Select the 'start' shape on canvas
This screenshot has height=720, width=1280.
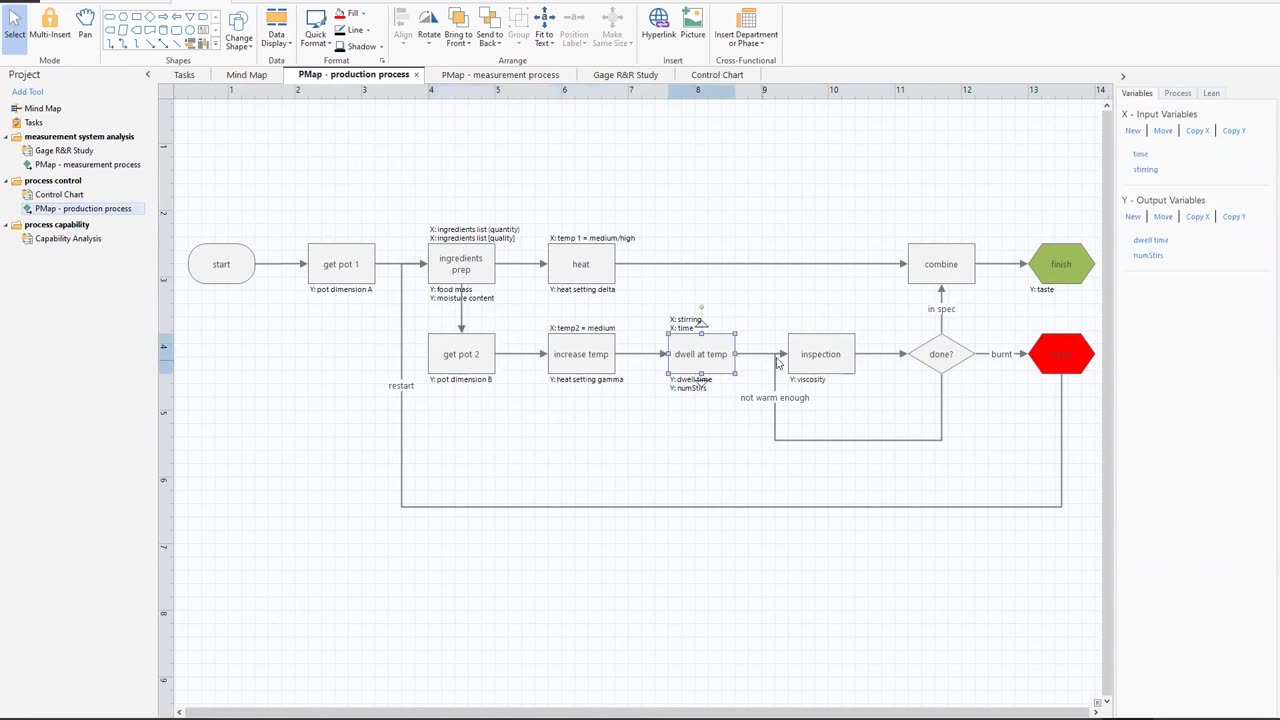[x=221, y=264]
